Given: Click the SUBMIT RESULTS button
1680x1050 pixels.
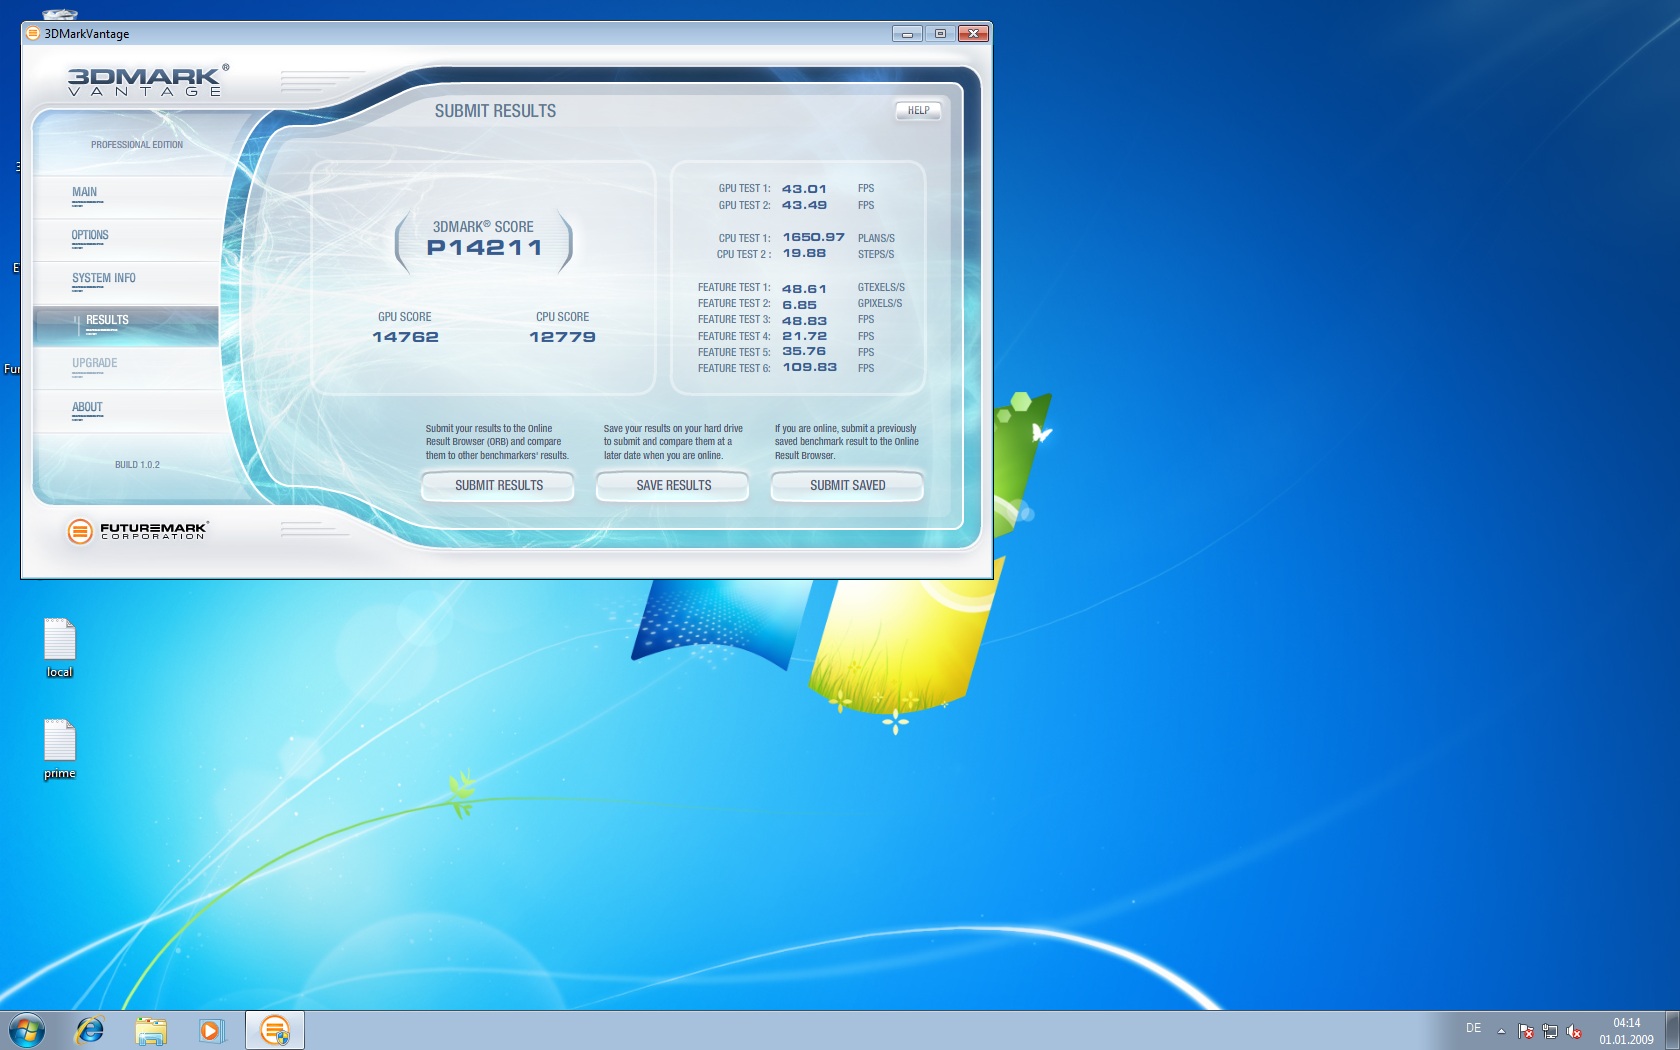Looking at the screenshot, I should pos(498,486).
